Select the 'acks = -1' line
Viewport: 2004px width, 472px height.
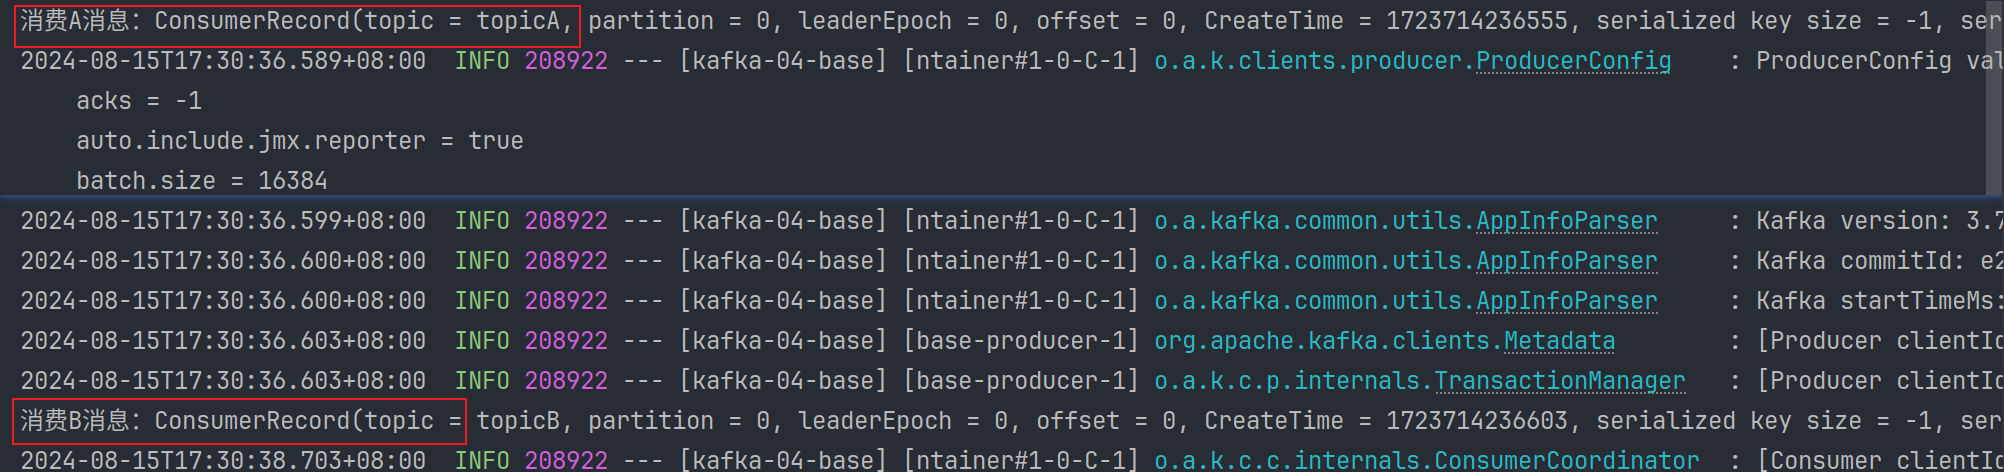(x=139, y=101)
